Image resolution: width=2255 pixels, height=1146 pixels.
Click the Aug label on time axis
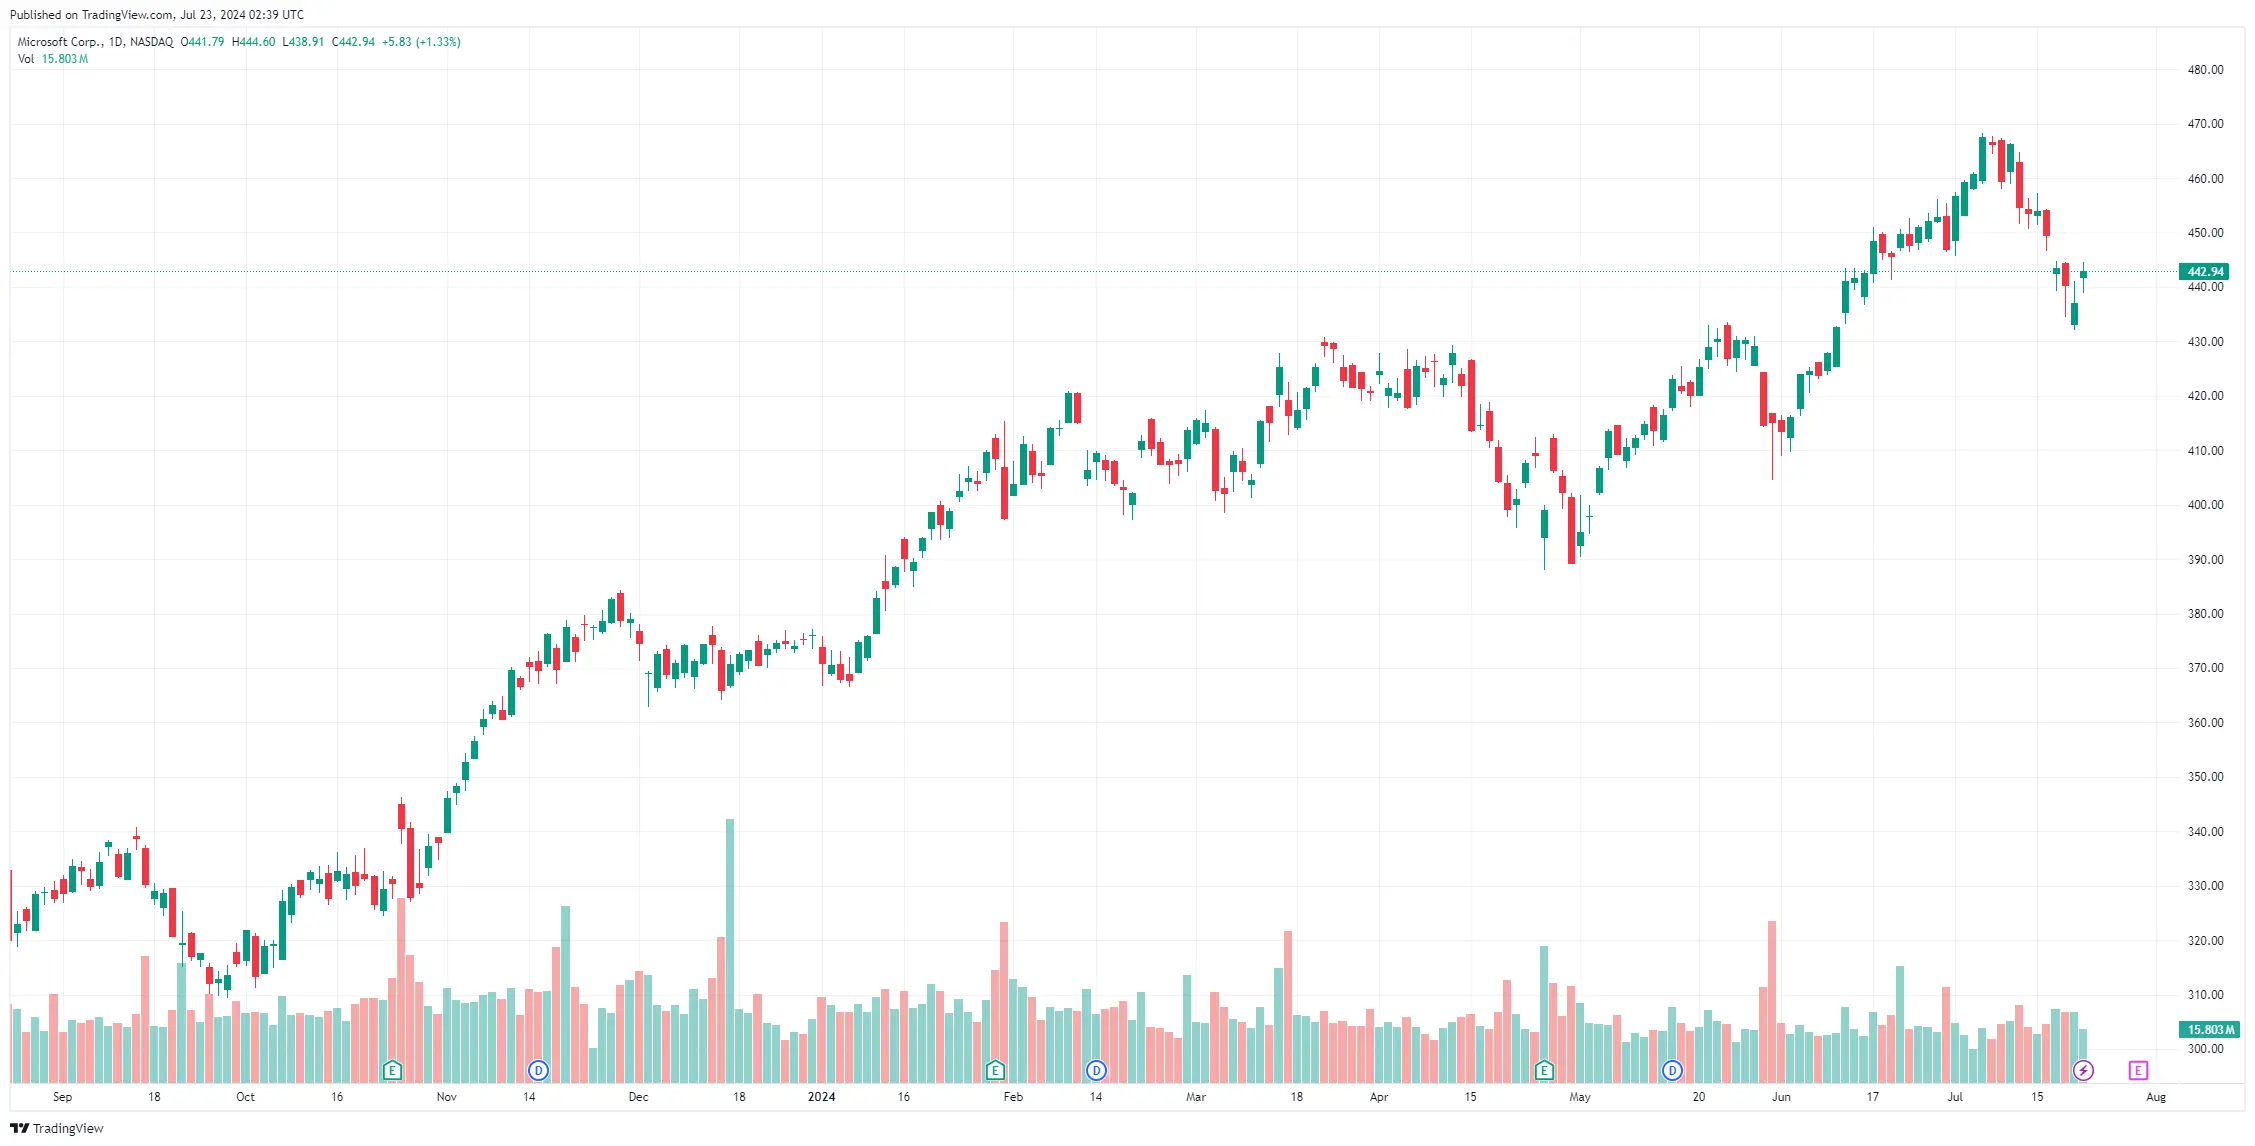(2156, 1097)
